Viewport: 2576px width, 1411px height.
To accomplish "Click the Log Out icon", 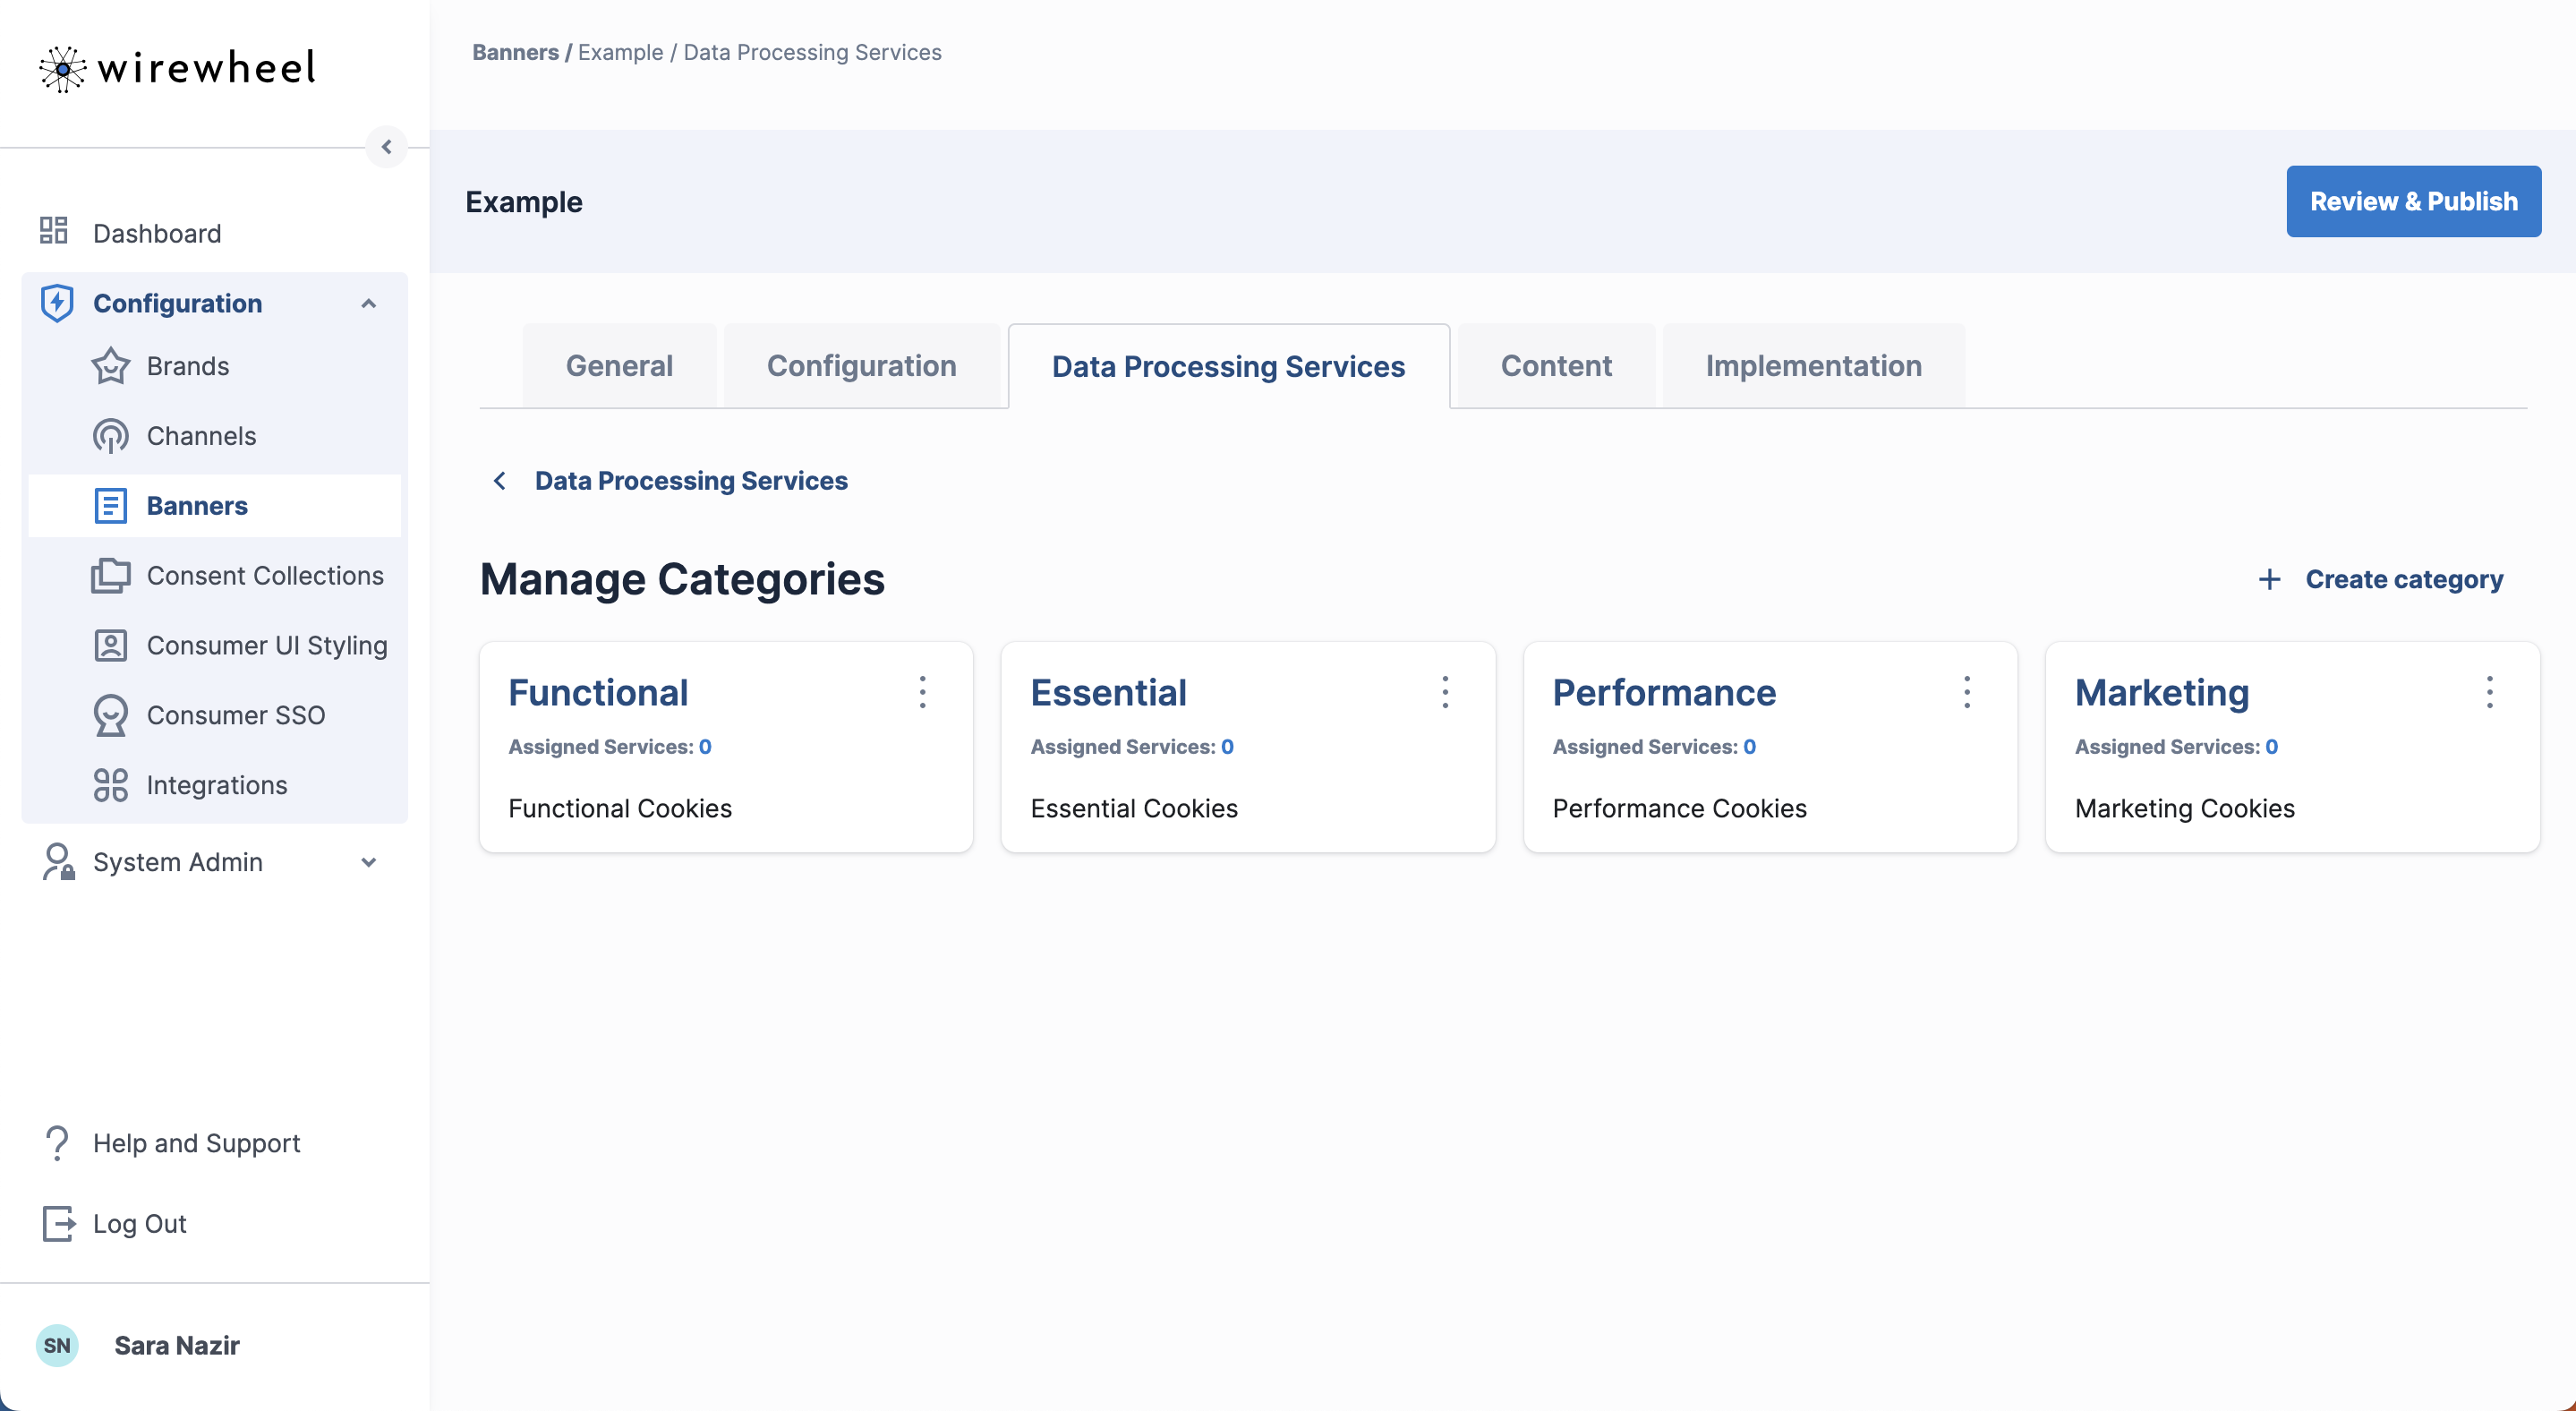I will click(x=58, y=1223).
